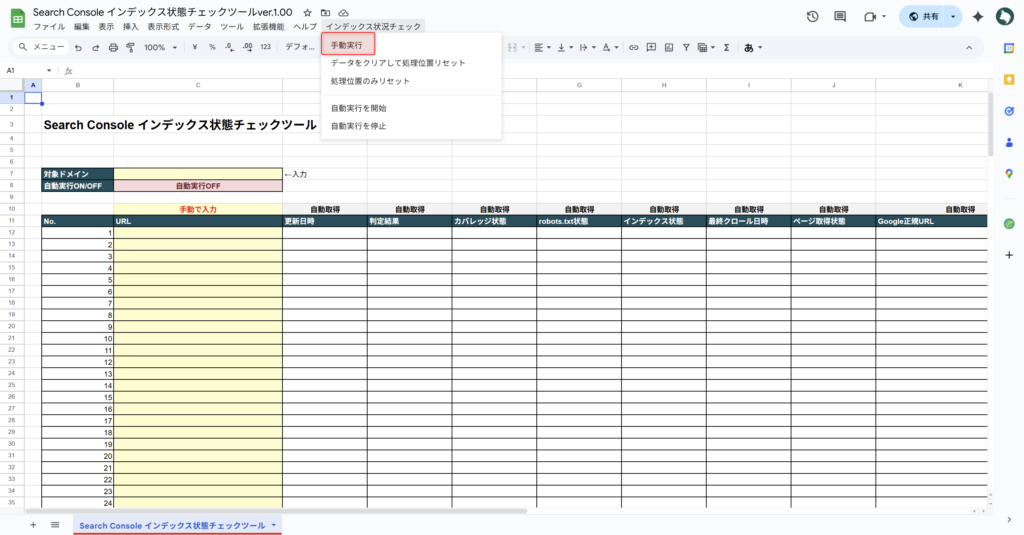1024x535 pixels.
Task: Star this spreadsheet document
Action: [x=307, y=12]
